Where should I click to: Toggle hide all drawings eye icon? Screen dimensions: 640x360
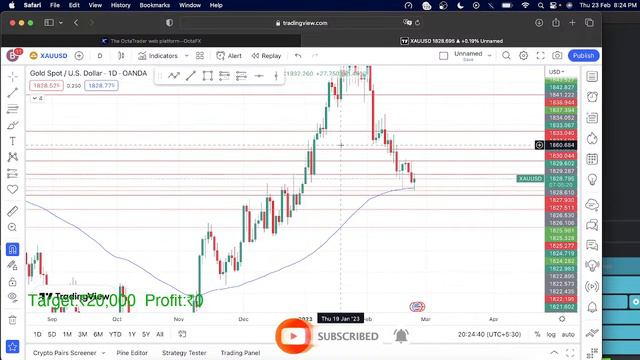(13, 298)
